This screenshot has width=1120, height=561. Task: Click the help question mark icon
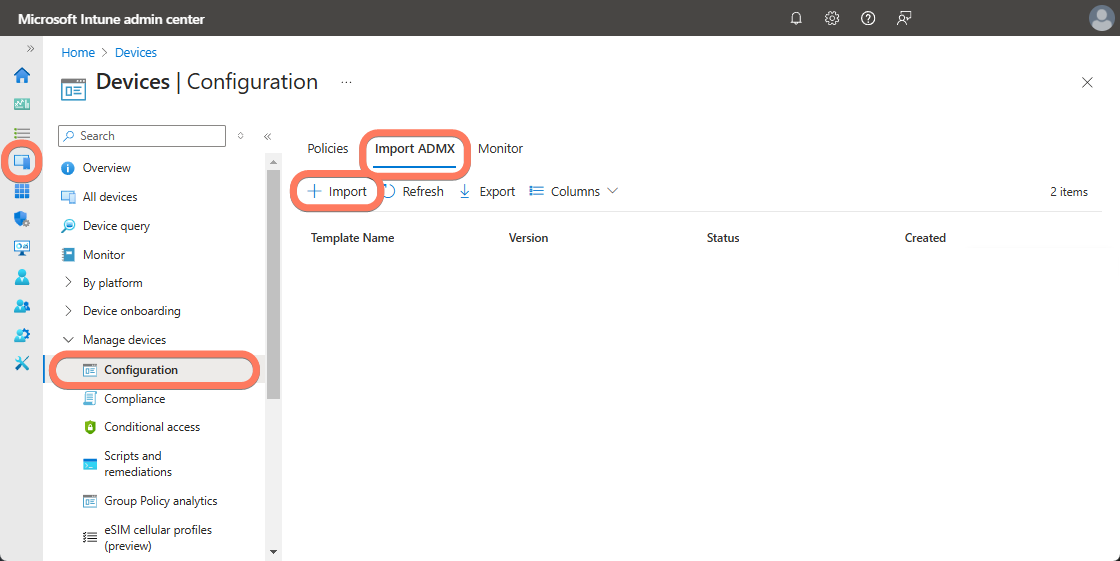868,18
